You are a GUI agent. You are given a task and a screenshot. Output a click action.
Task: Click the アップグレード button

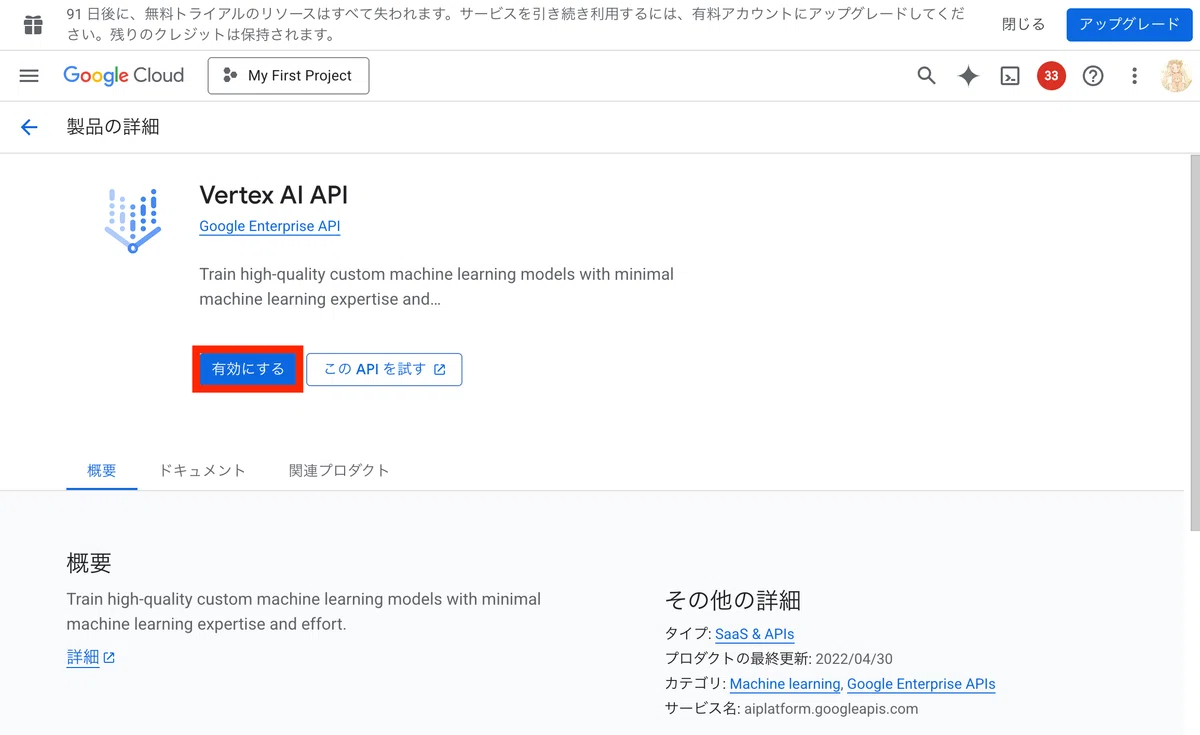coord(1129,25)
